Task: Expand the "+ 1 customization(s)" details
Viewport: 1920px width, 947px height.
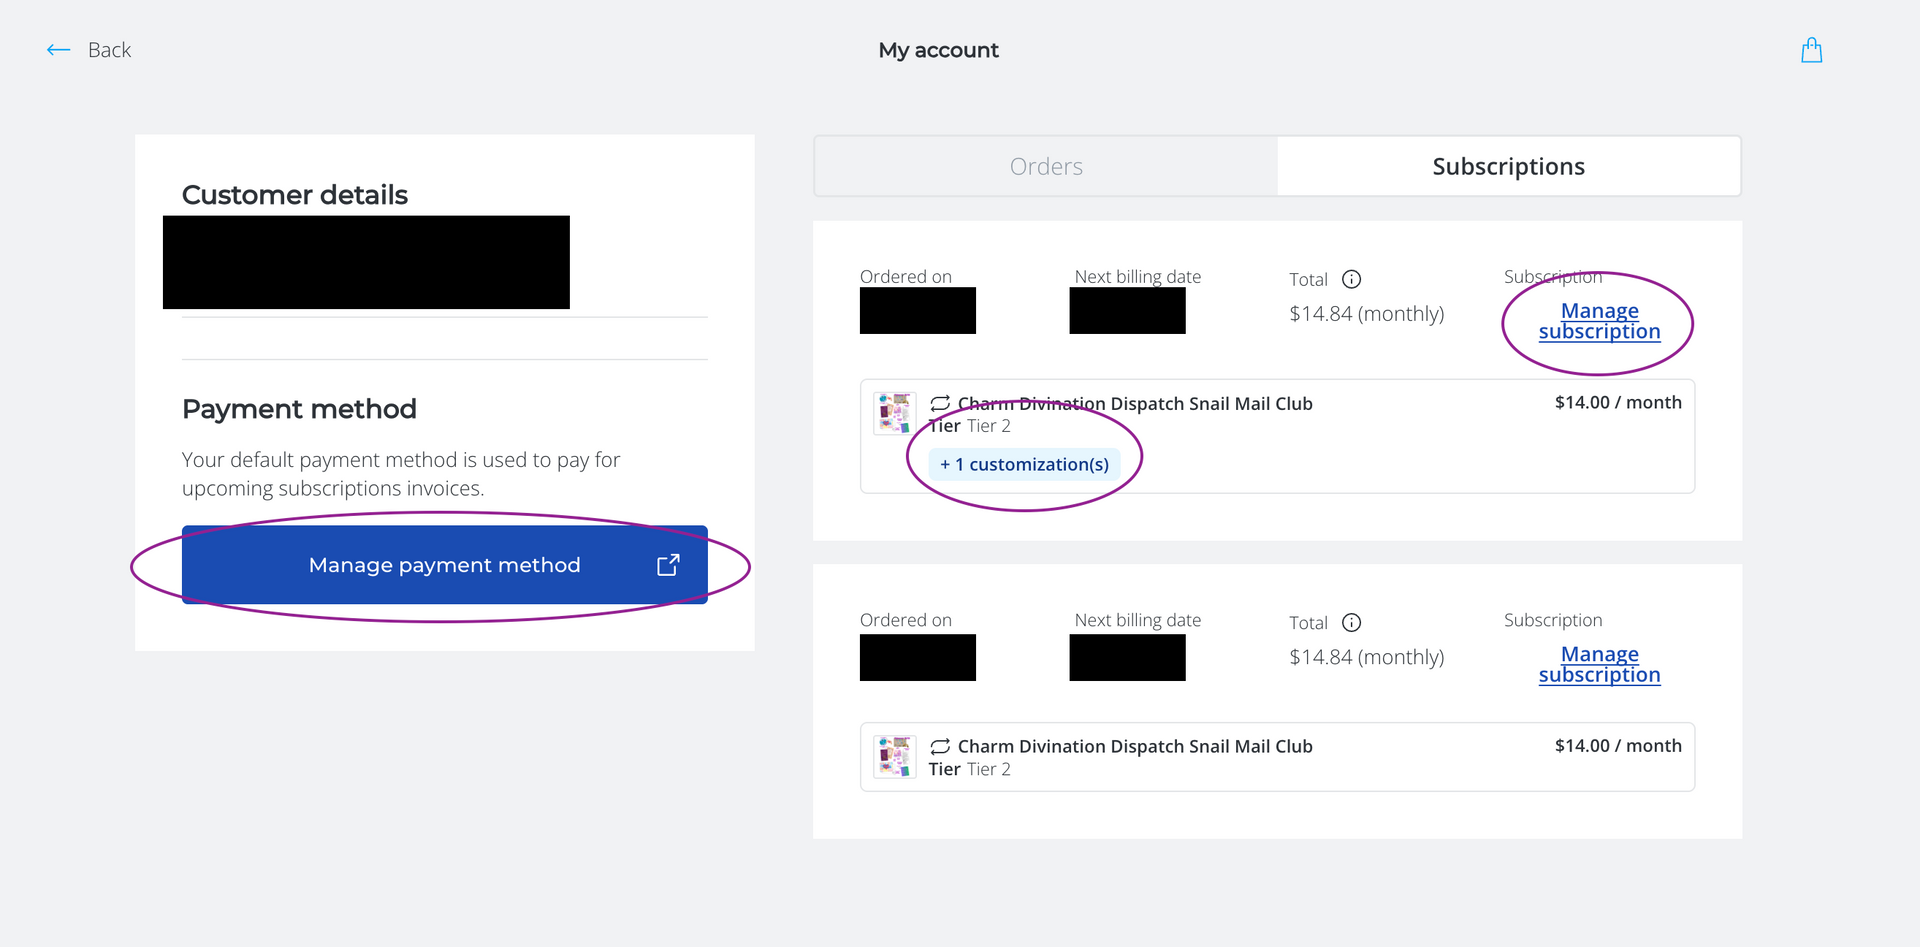Action: (1025, 464)
